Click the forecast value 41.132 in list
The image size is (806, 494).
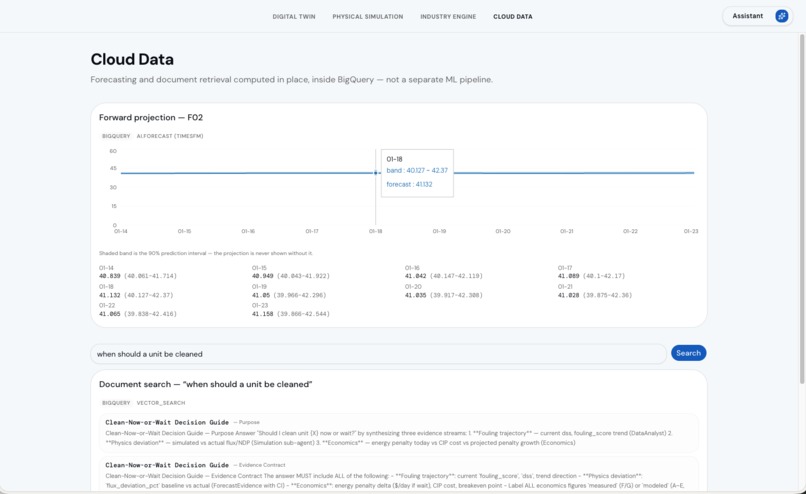pyautogui.click(x=109, y=296)
